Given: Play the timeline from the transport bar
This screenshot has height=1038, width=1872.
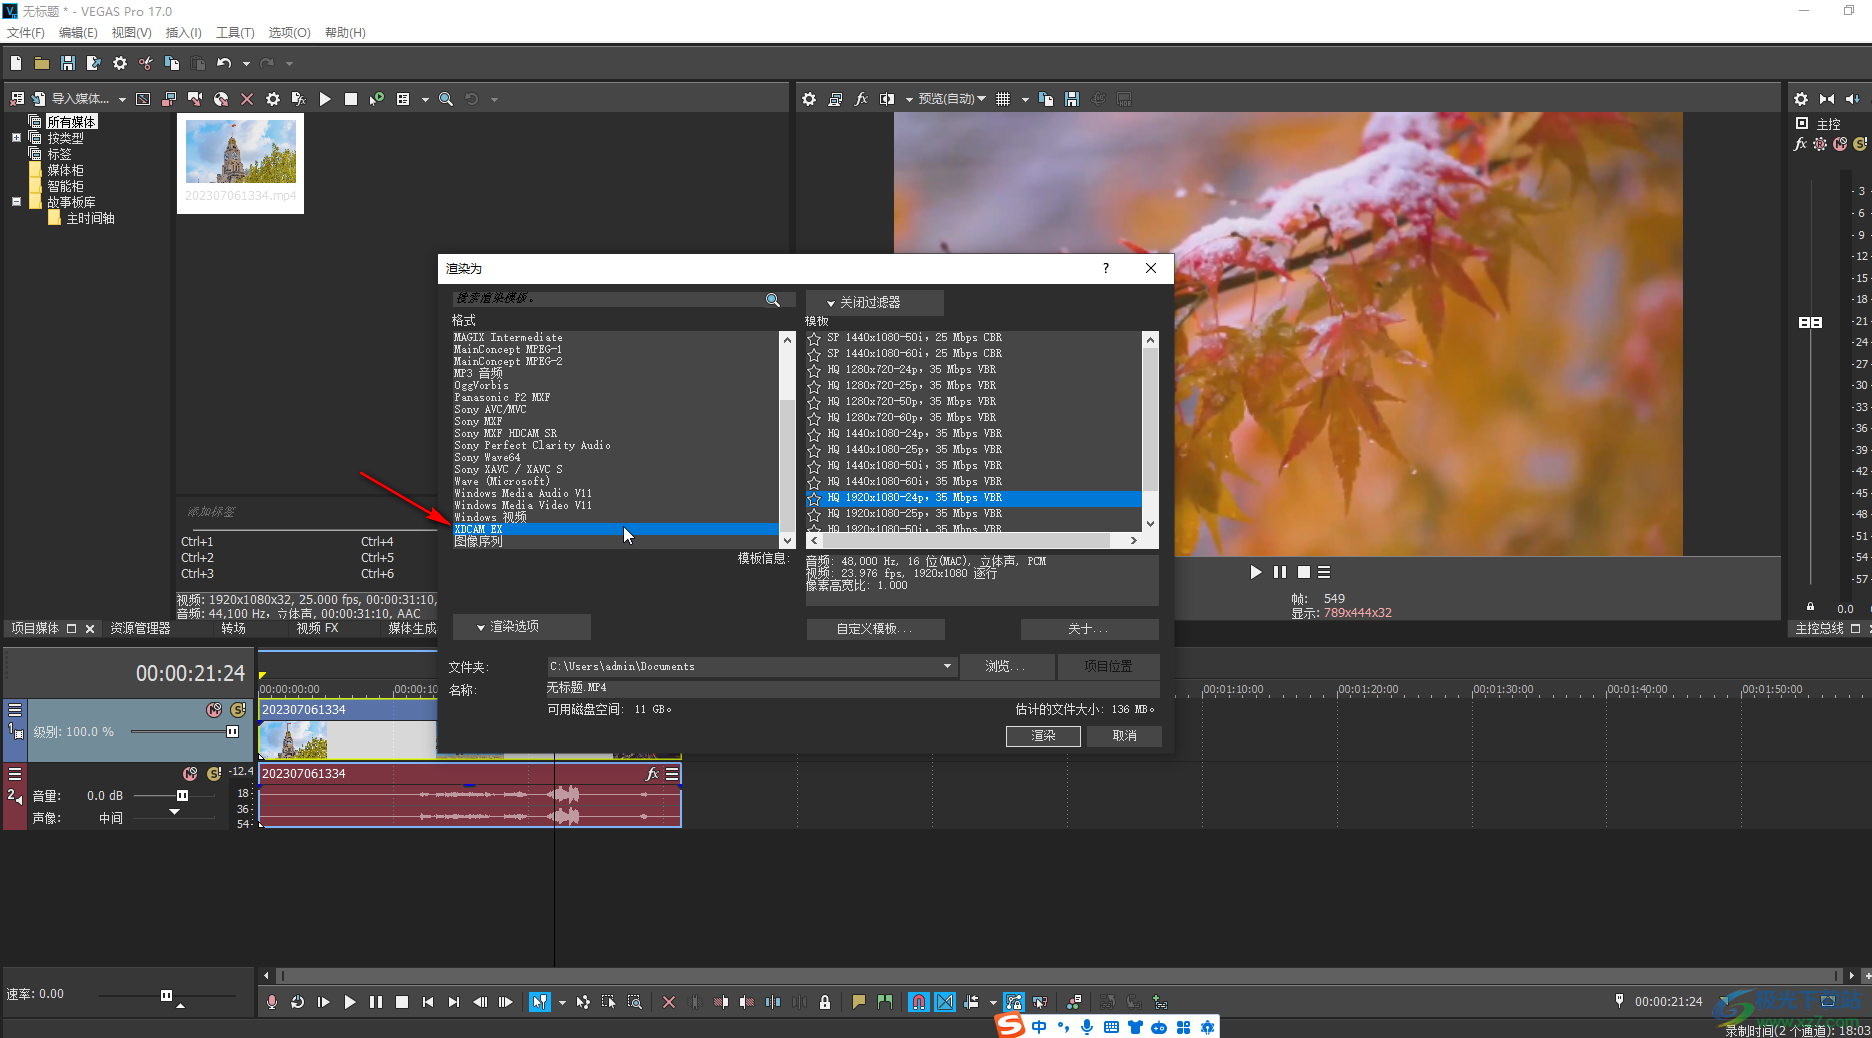Looking at the screenshot, I should [x=350, y=1002].
